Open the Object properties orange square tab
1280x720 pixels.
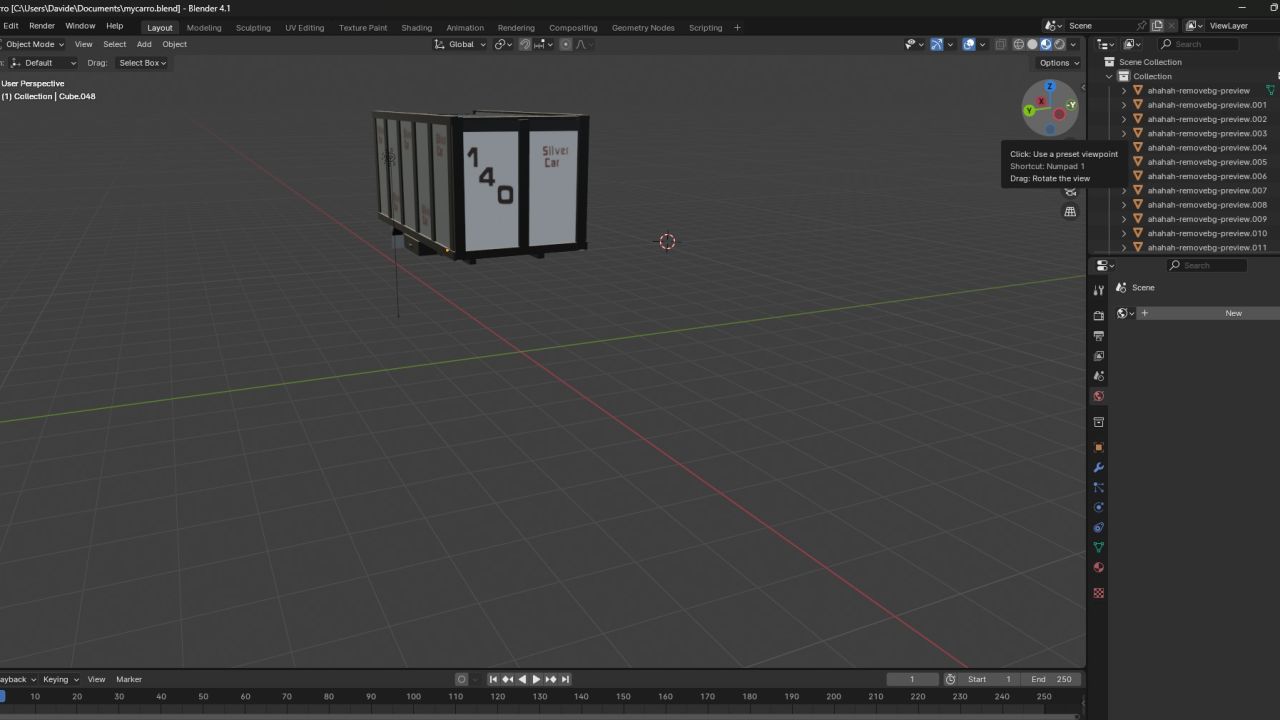1098,447
